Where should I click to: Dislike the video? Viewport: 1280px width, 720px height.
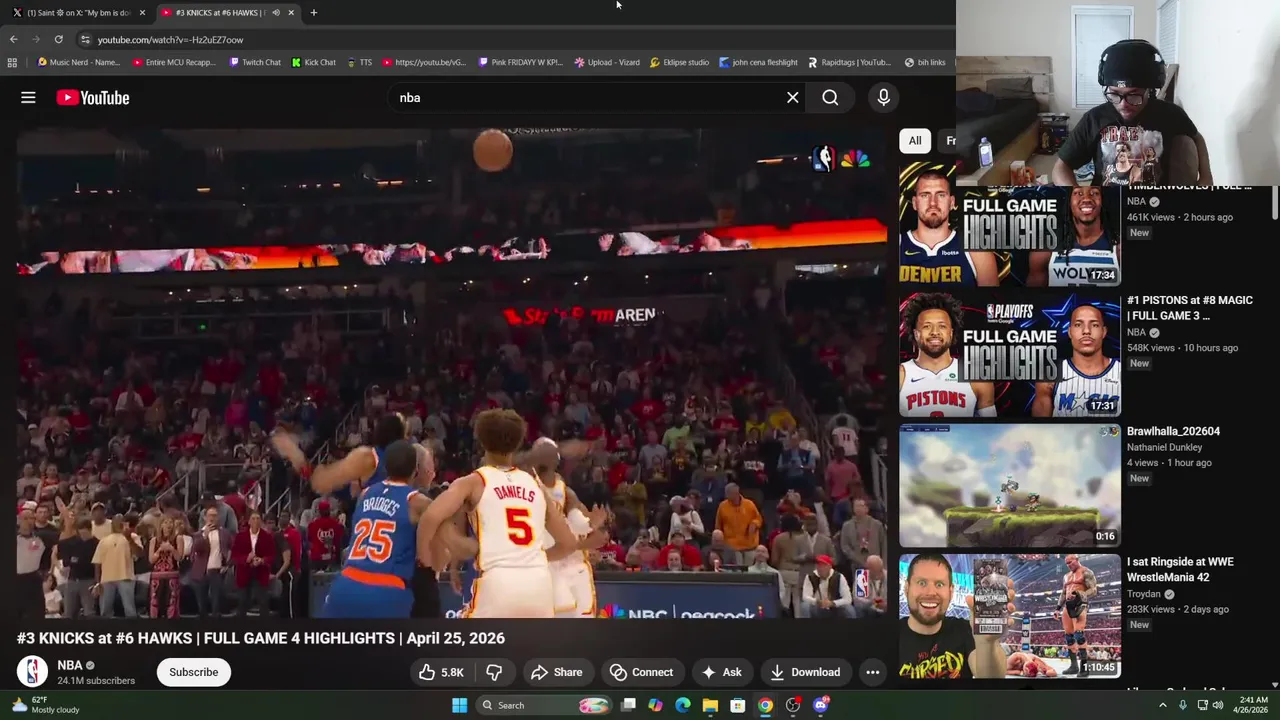494,672
